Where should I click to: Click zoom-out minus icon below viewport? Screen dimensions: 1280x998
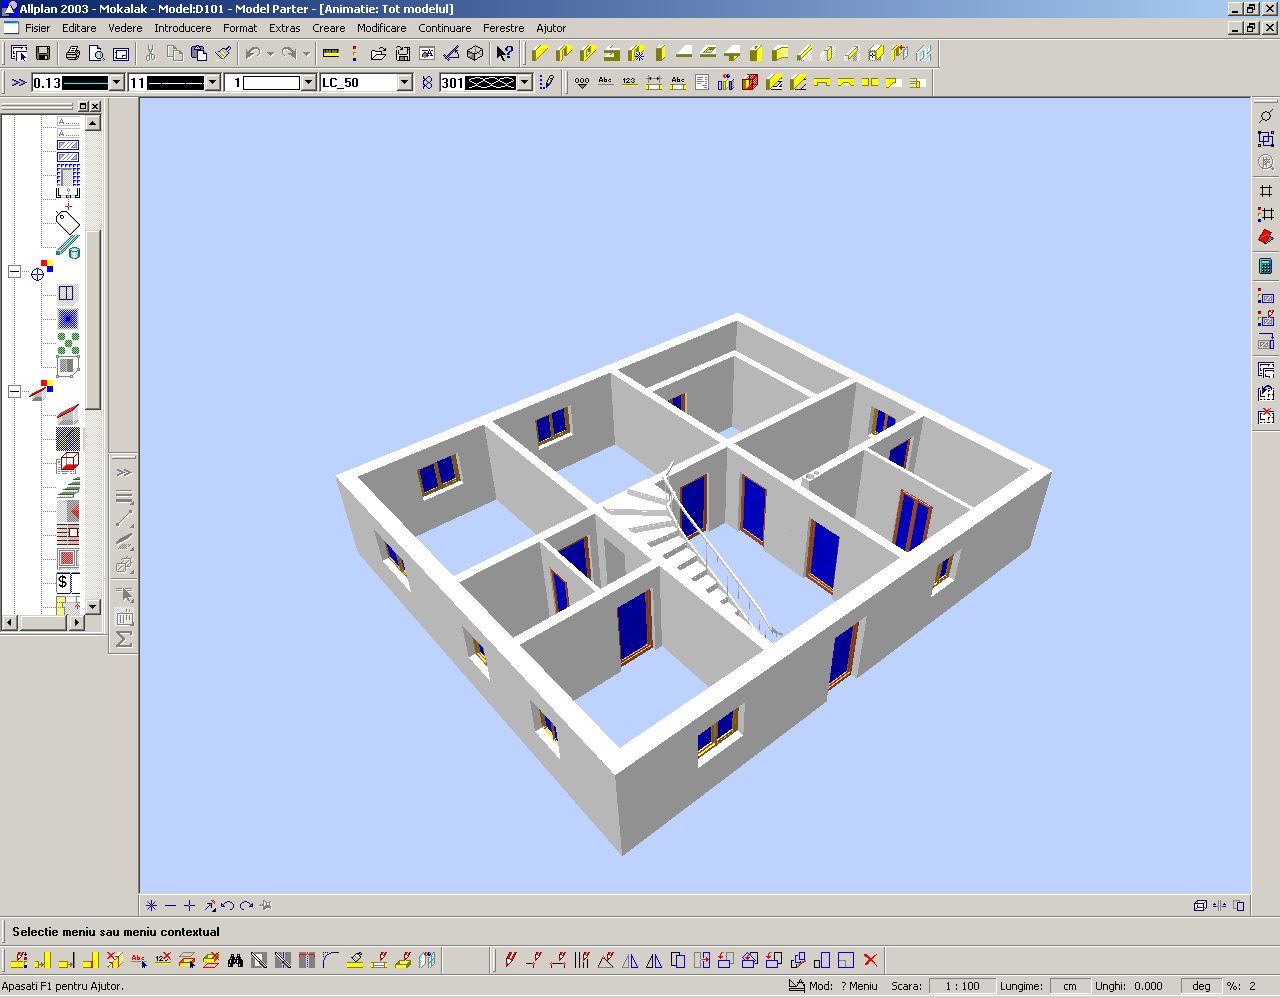(170, 906)
